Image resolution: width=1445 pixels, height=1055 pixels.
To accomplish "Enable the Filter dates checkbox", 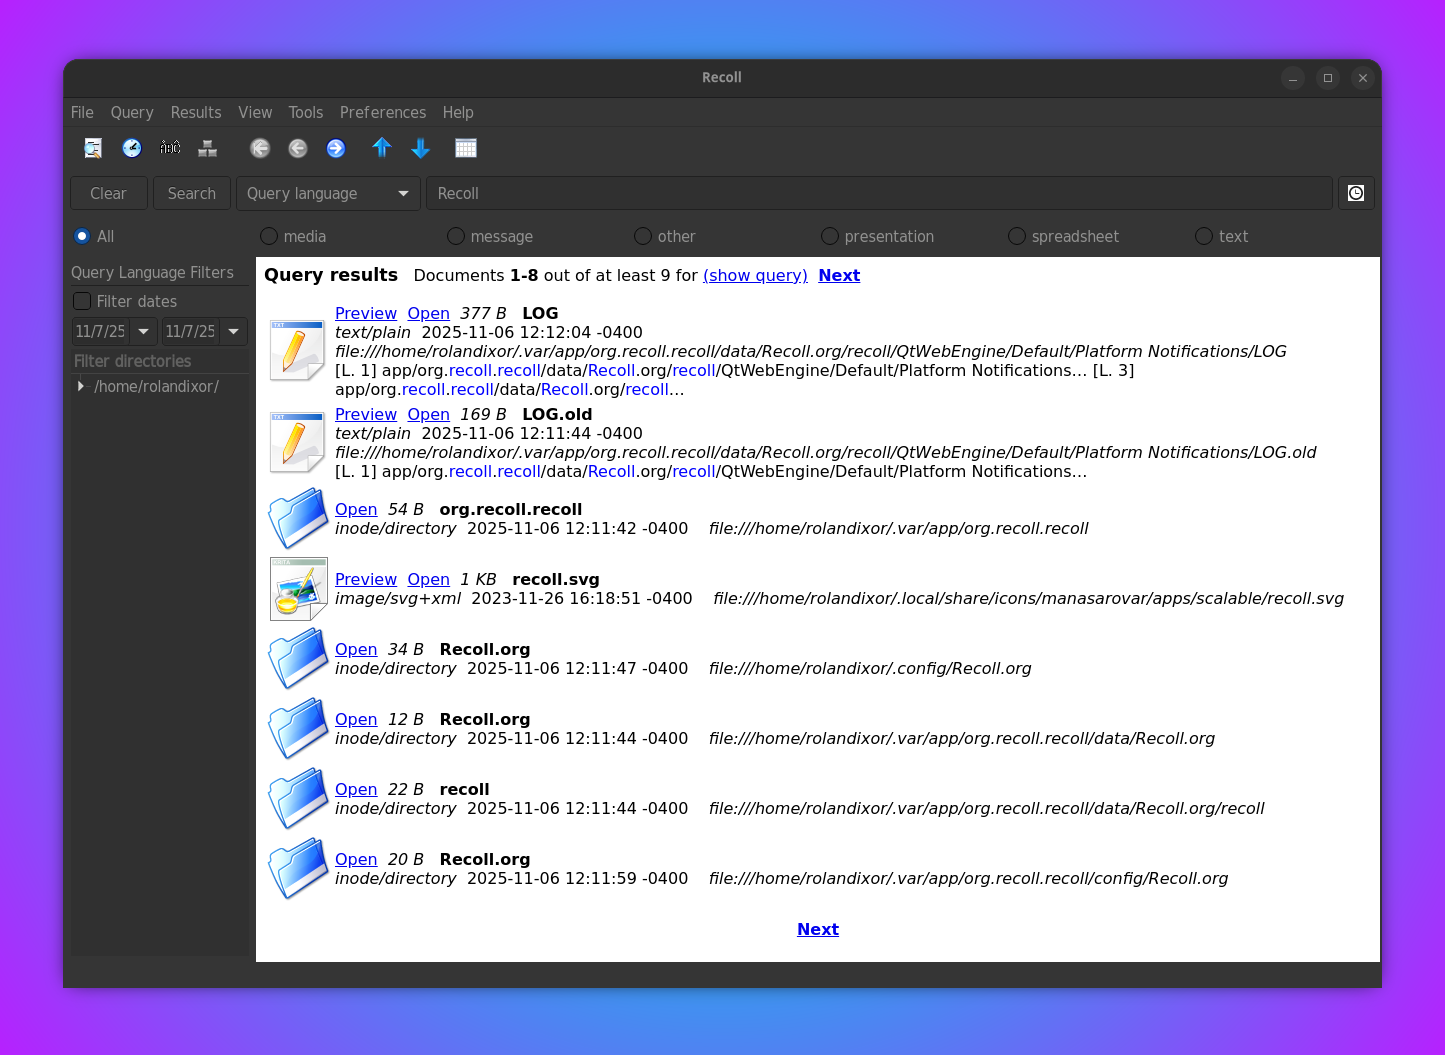I will click(82, 300).
